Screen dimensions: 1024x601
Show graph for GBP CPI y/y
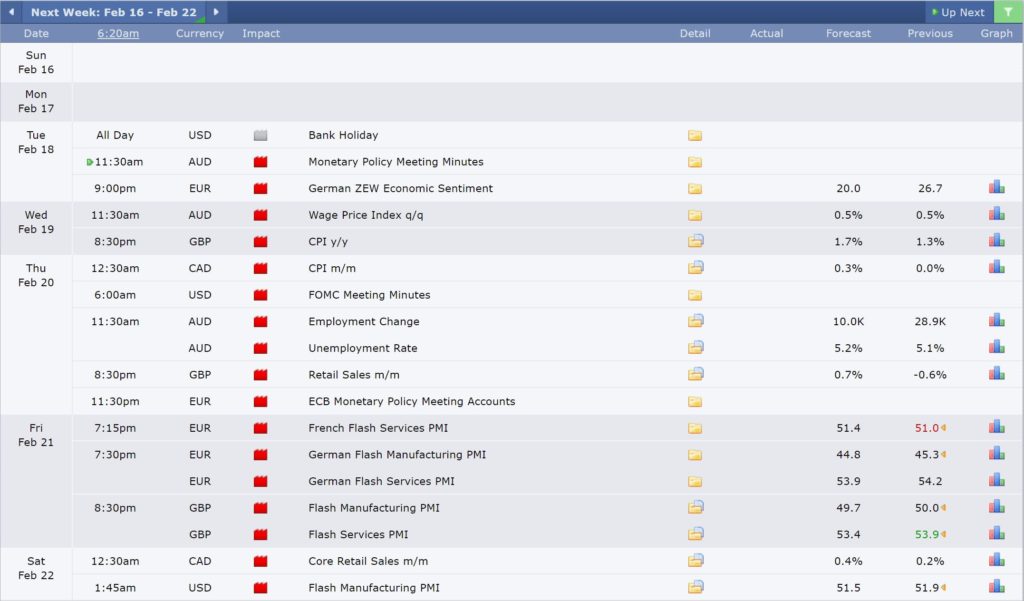tap(997, 241)
